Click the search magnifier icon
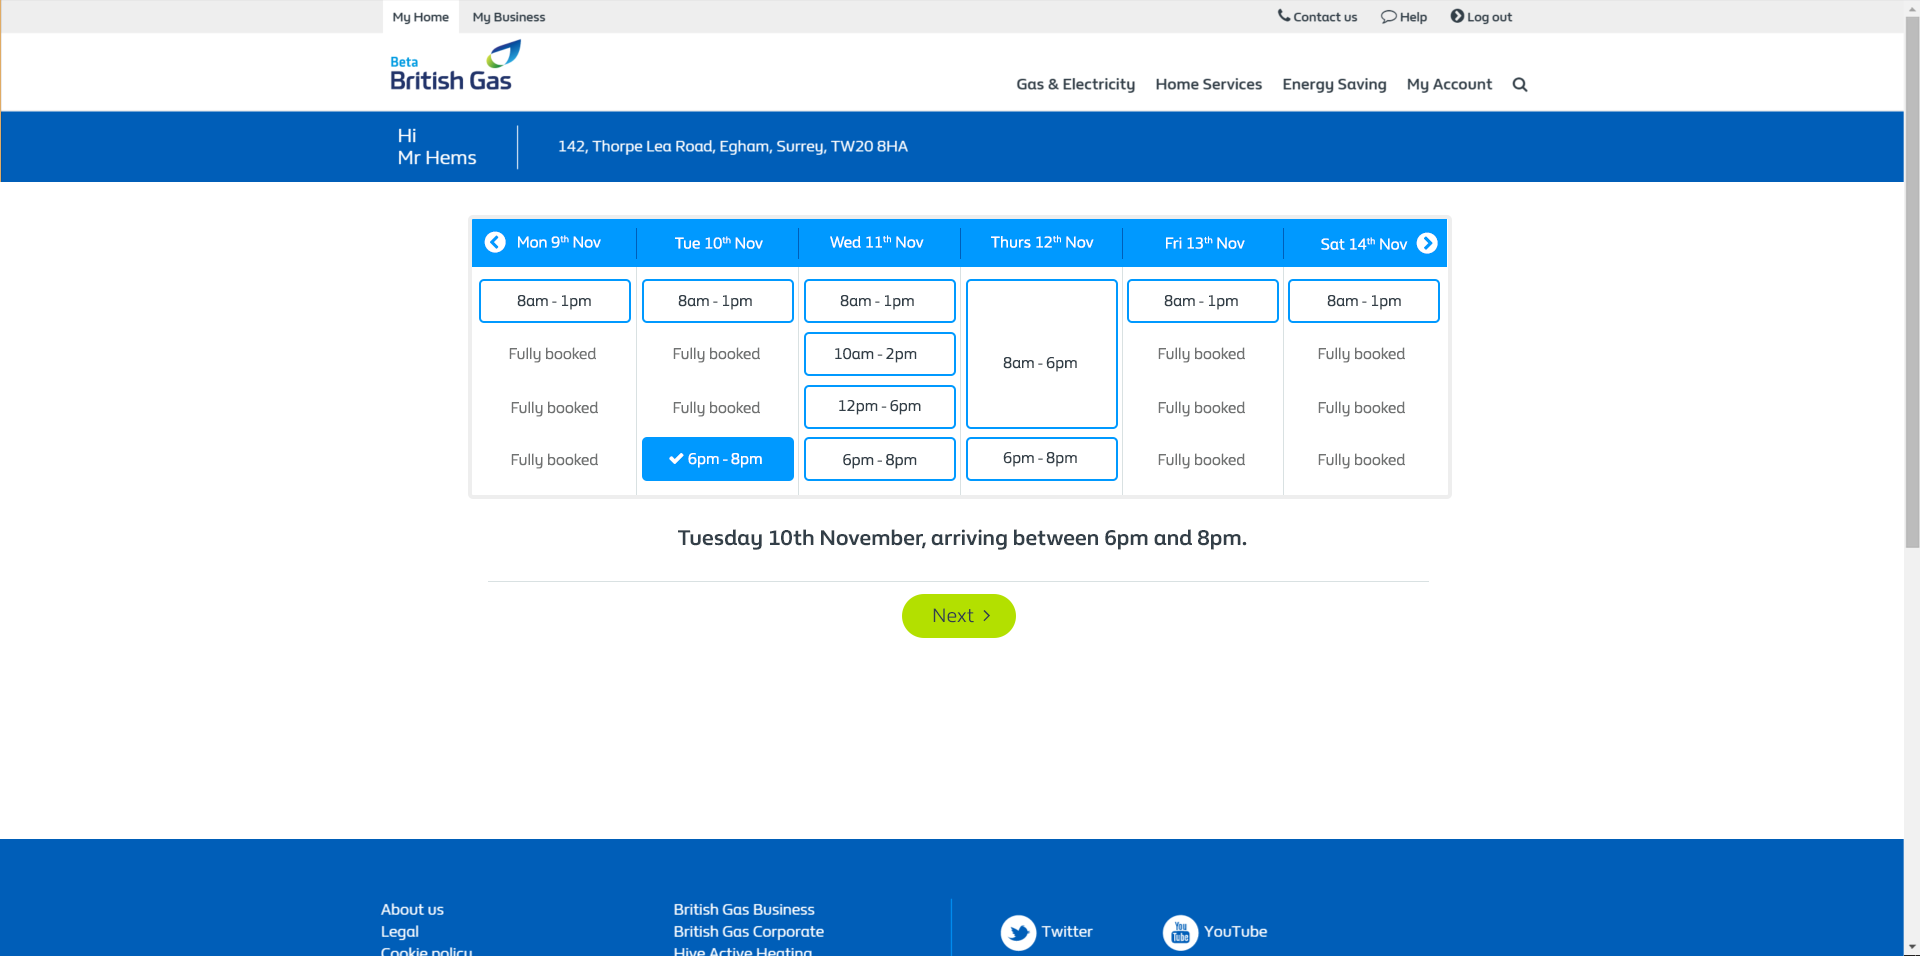This screenshot has height=956, width=1920. (1519, 84)
